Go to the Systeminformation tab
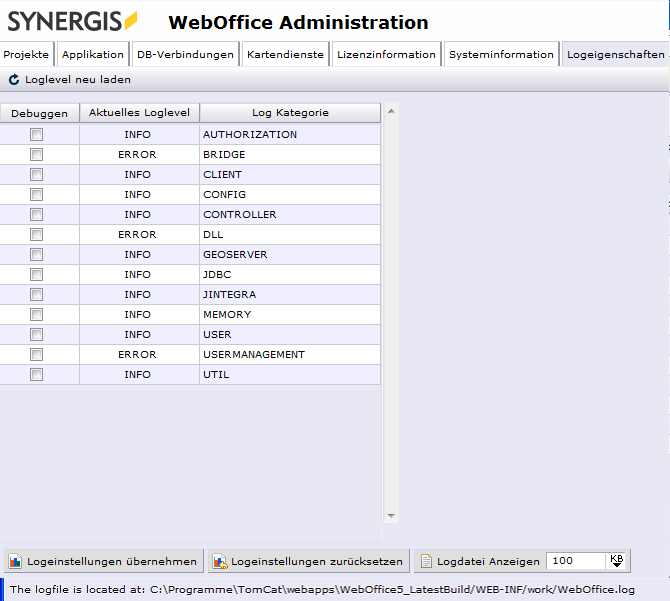The width and height of the screenshot is (670, 601). 501,55
